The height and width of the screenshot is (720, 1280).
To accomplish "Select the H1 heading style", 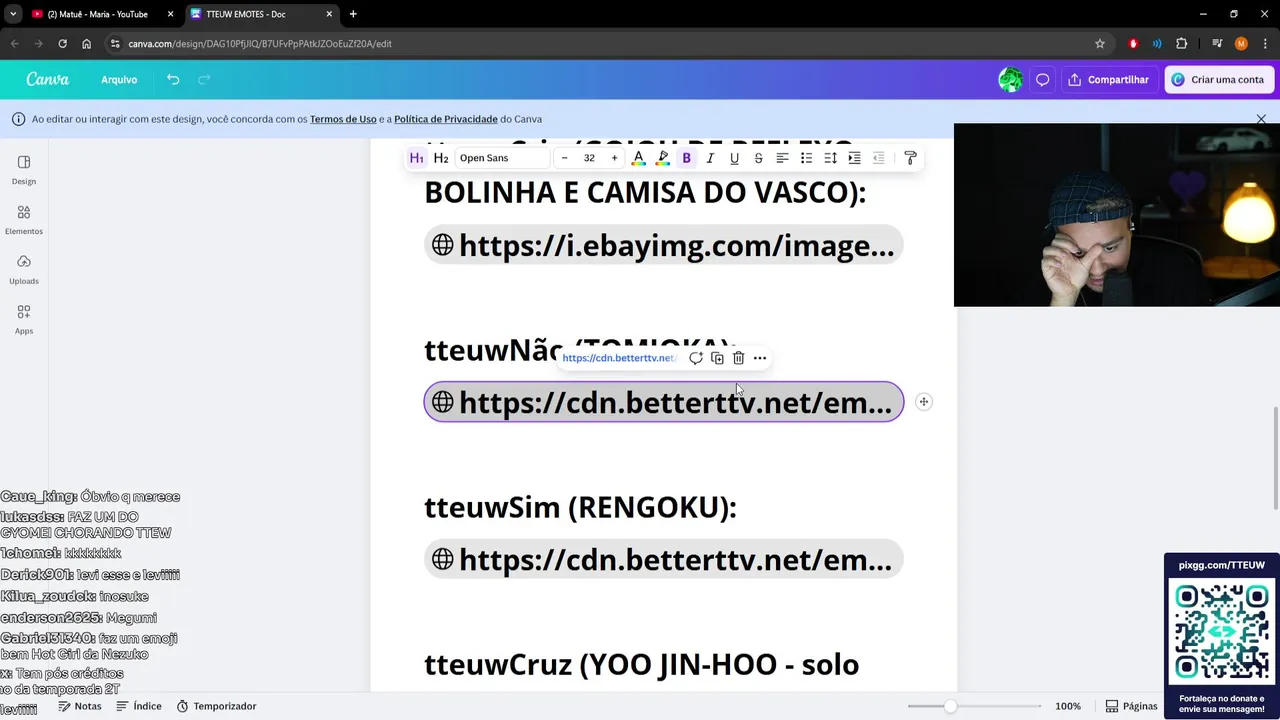I will tap(417, 158).
